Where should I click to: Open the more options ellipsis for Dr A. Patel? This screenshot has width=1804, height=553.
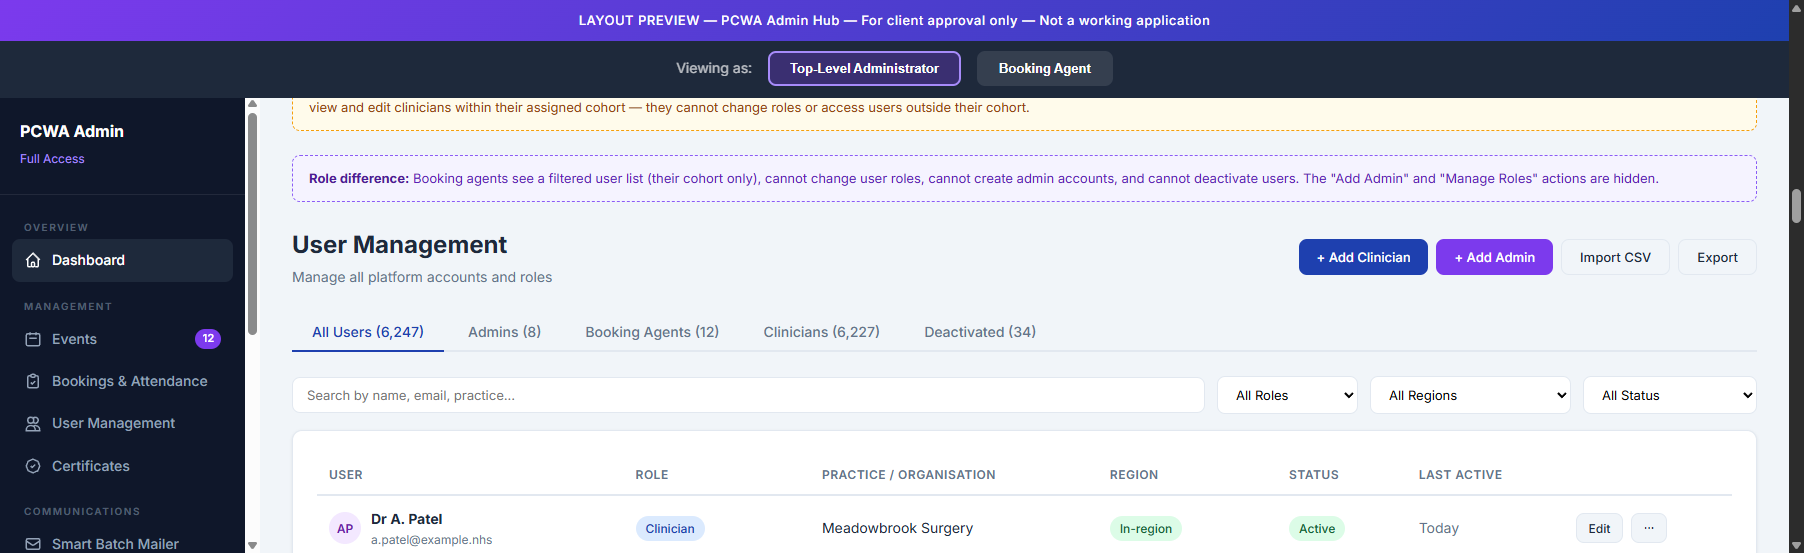tap(1648, 528)
